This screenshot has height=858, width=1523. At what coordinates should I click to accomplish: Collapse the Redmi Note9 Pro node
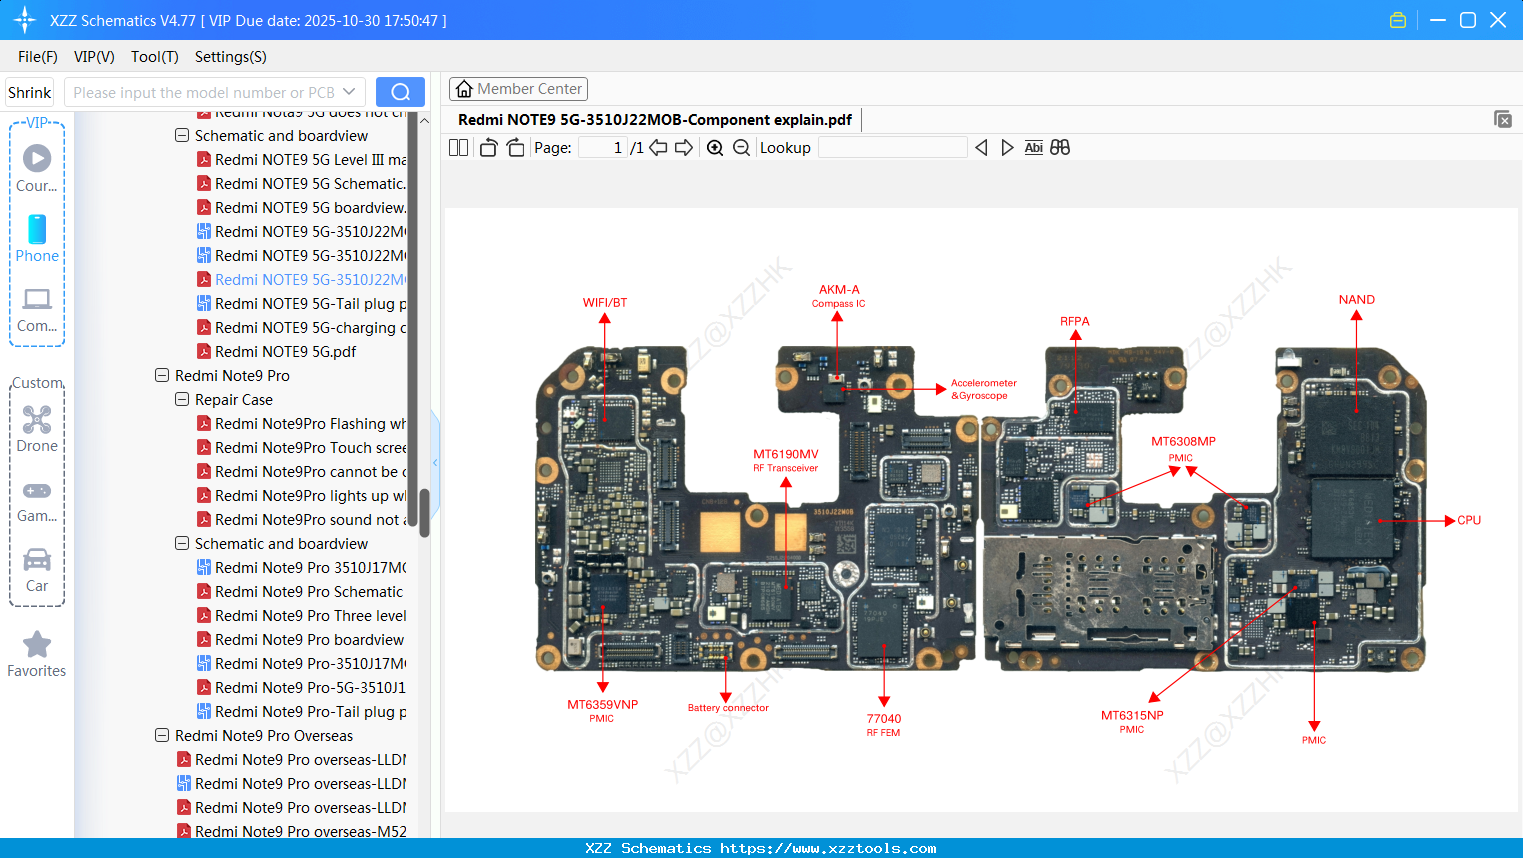[162, 376]
